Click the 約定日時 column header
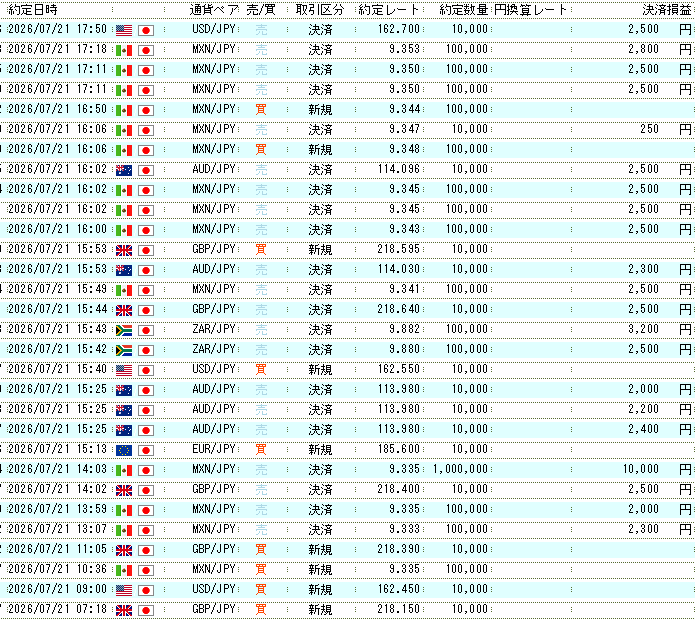The width and height of the screenshot is (695, 620). (33, 10)
